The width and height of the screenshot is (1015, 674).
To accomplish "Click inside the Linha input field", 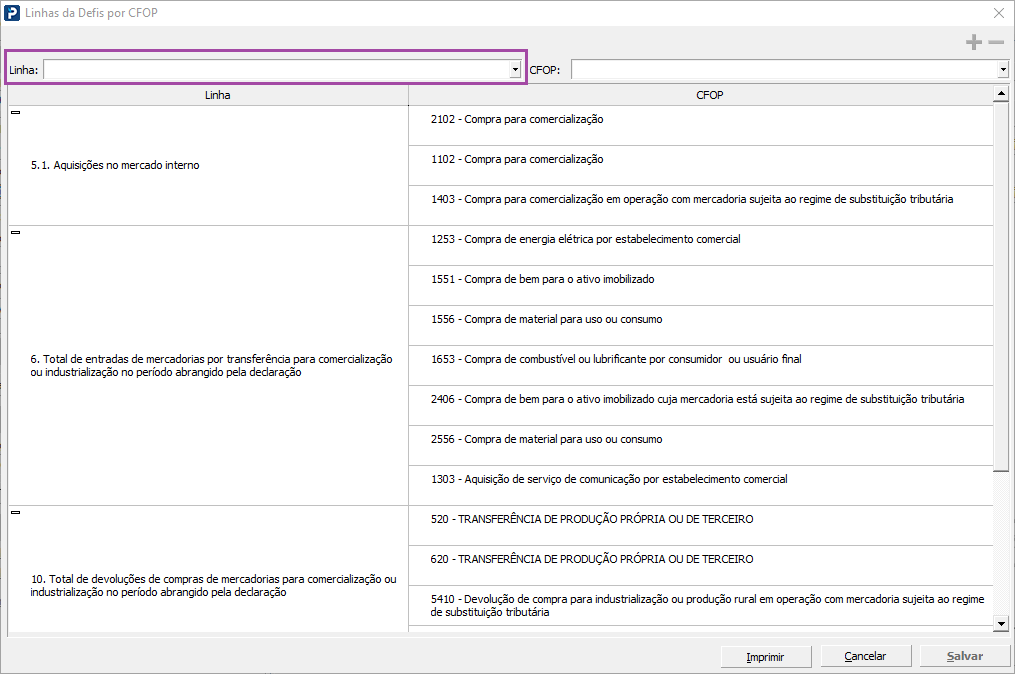I will coord(276,70).
